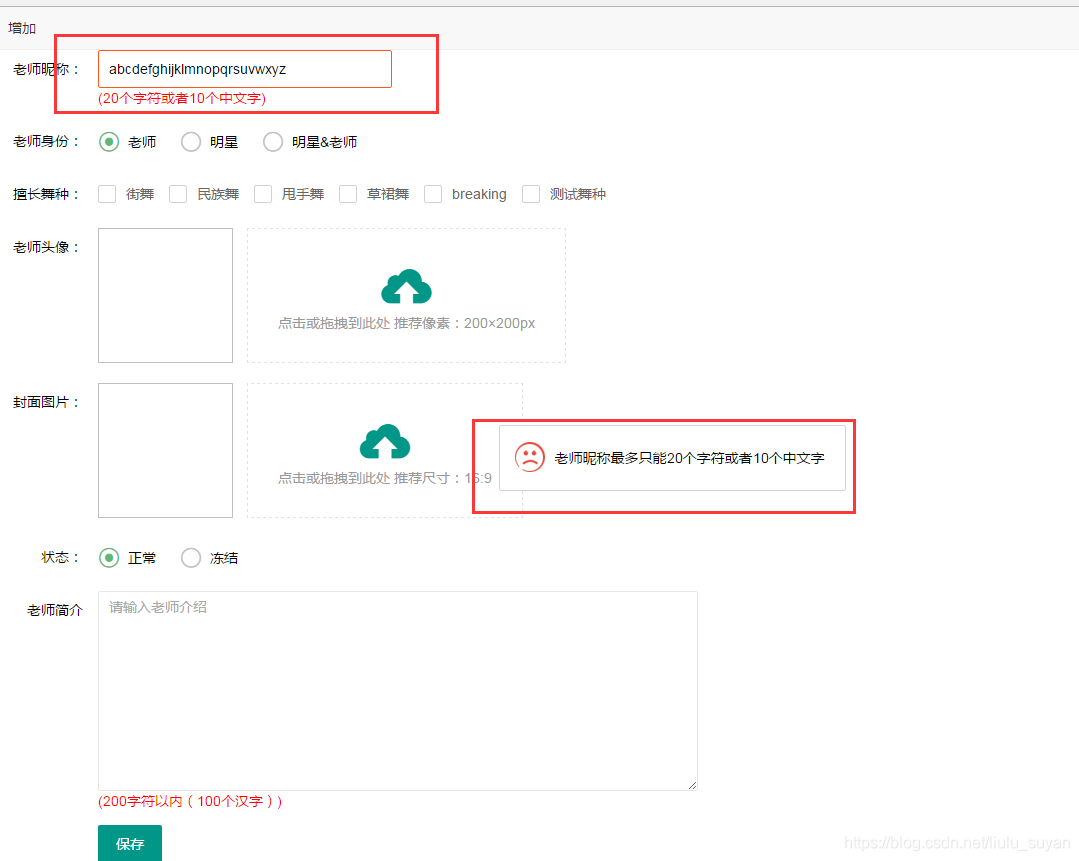
Task: Select the 老师 identity radio button
Action: tap(108, 142)
